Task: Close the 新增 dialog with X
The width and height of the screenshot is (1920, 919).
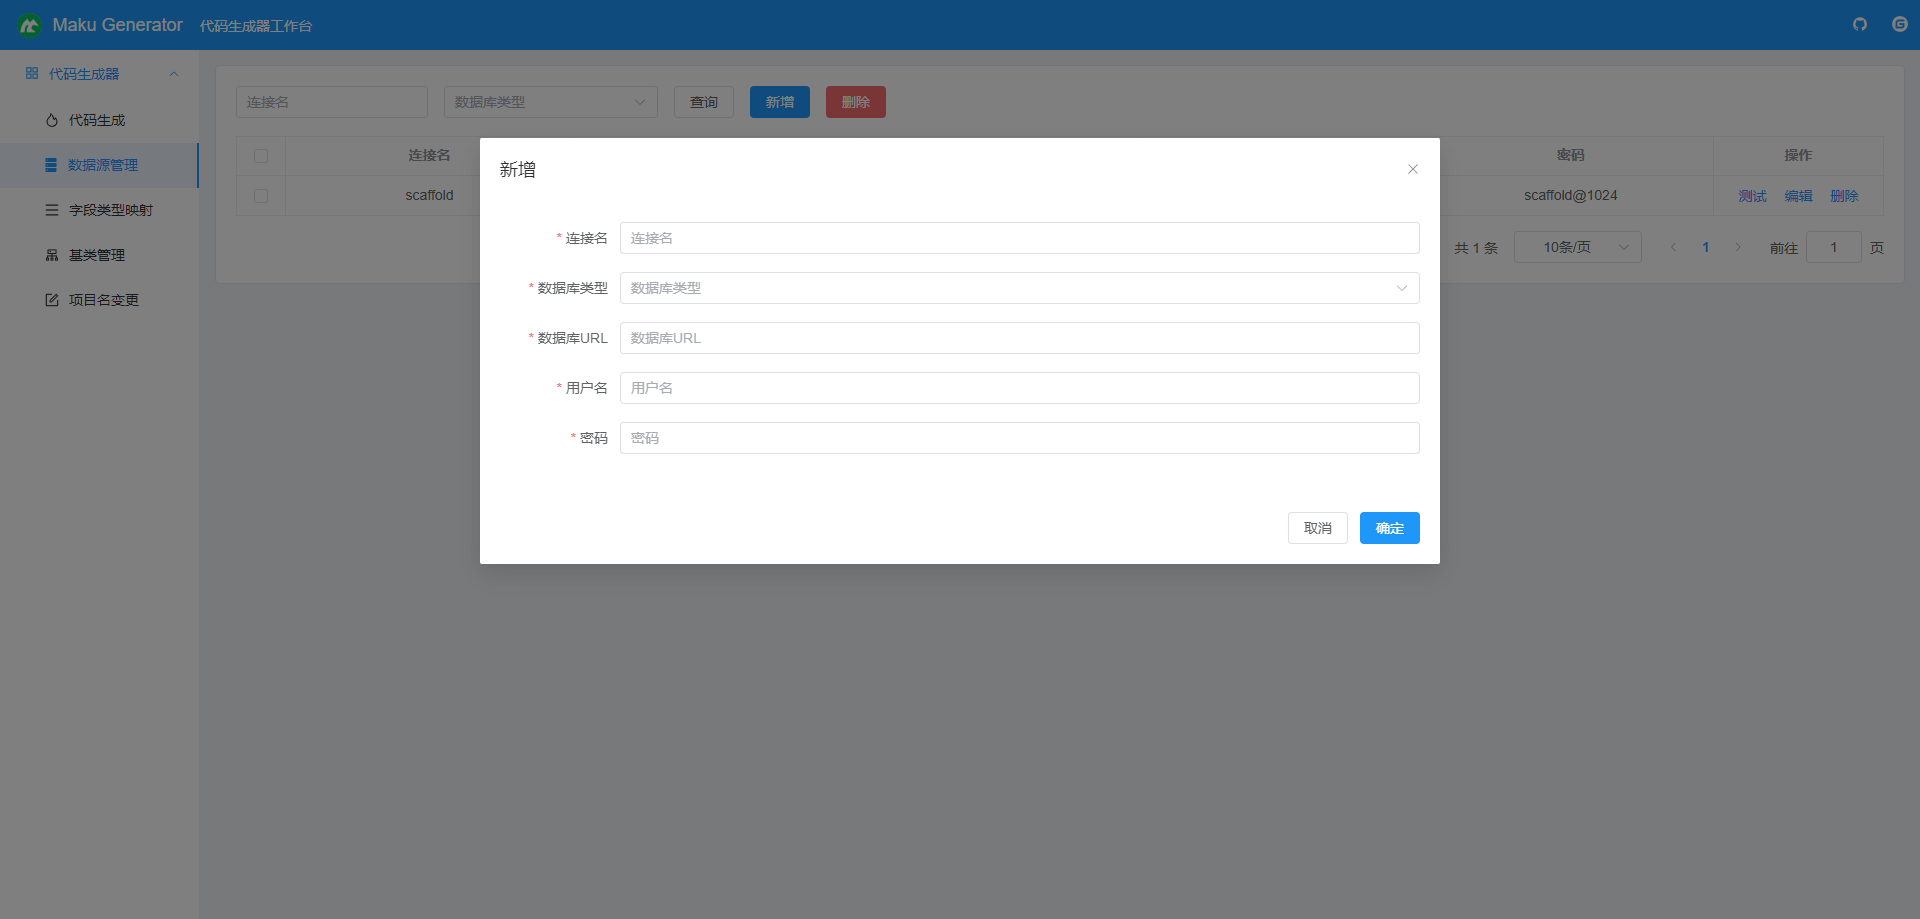Action: [x=1413, y=169]
